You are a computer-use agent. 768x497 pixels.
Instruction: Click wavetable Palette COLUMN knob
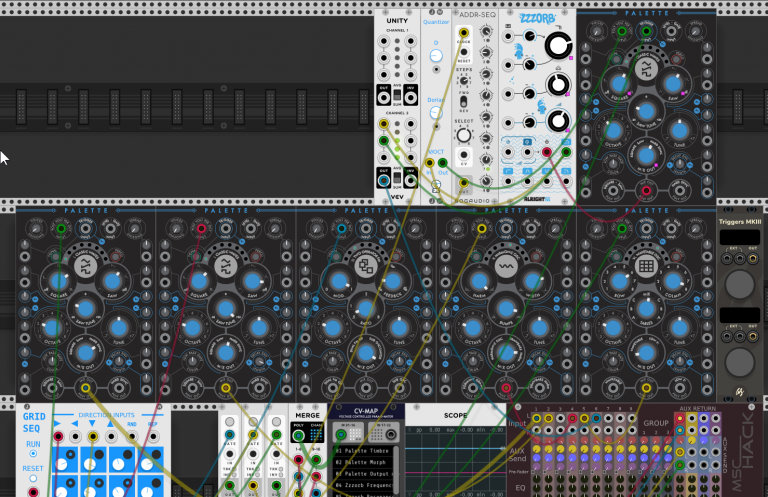point(673,282)
